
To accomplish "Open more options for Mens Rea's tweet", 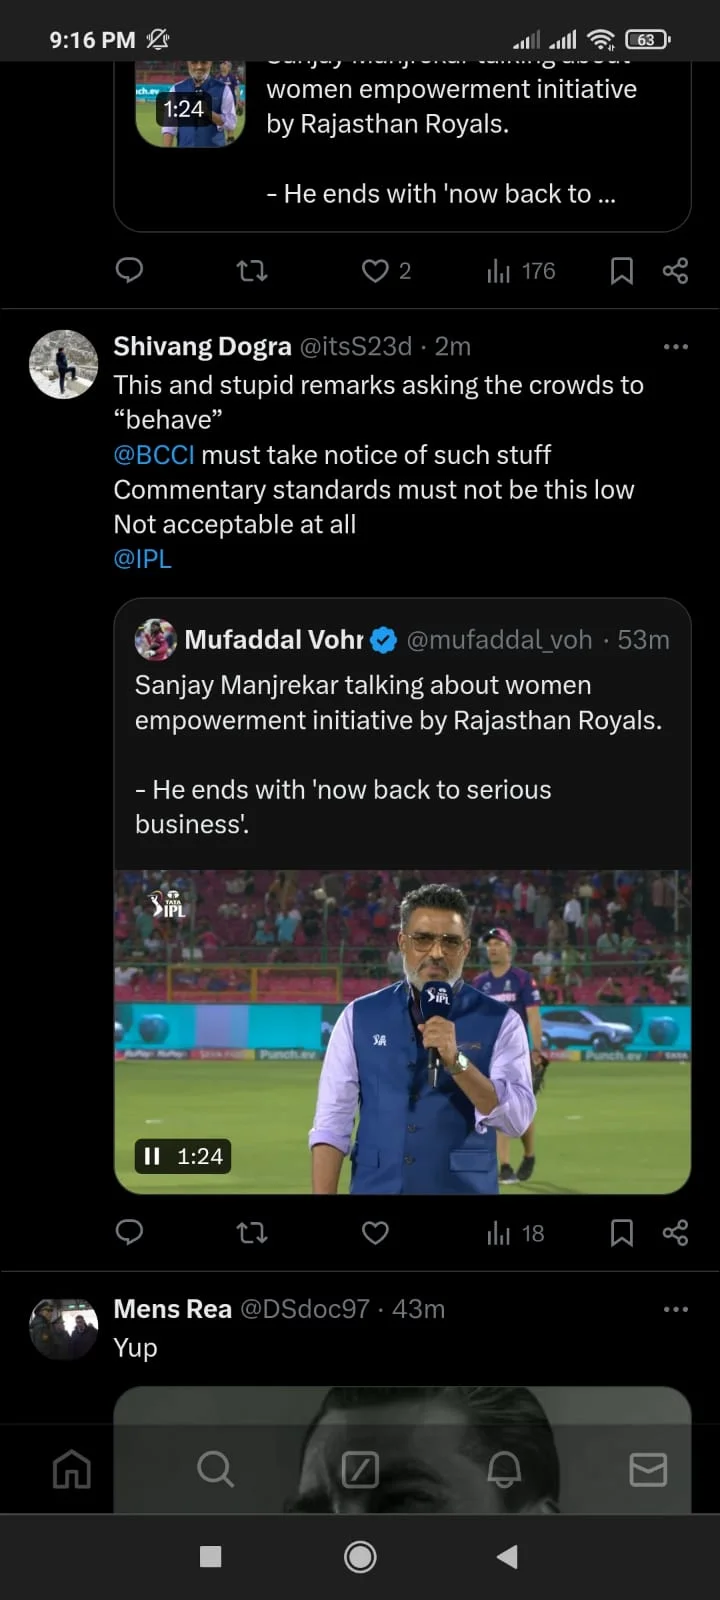I will [675, 1310].
